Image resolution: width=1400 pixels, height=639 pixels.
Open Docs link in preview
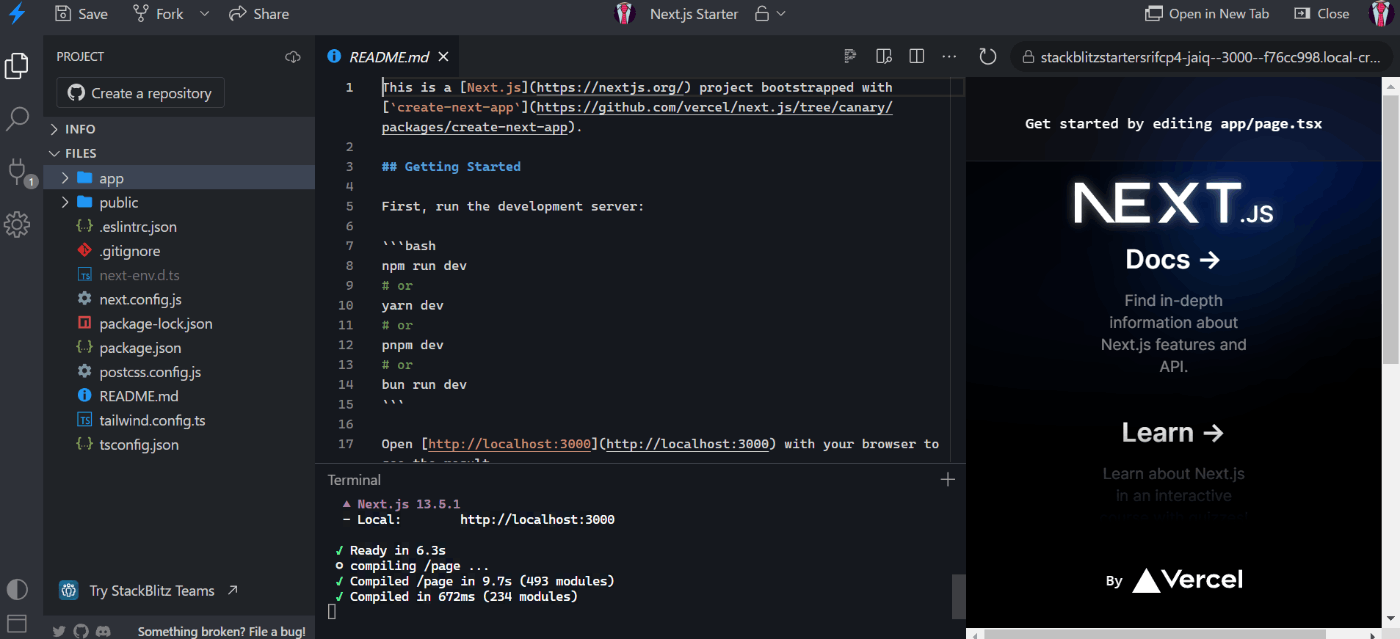point(1173,259)
